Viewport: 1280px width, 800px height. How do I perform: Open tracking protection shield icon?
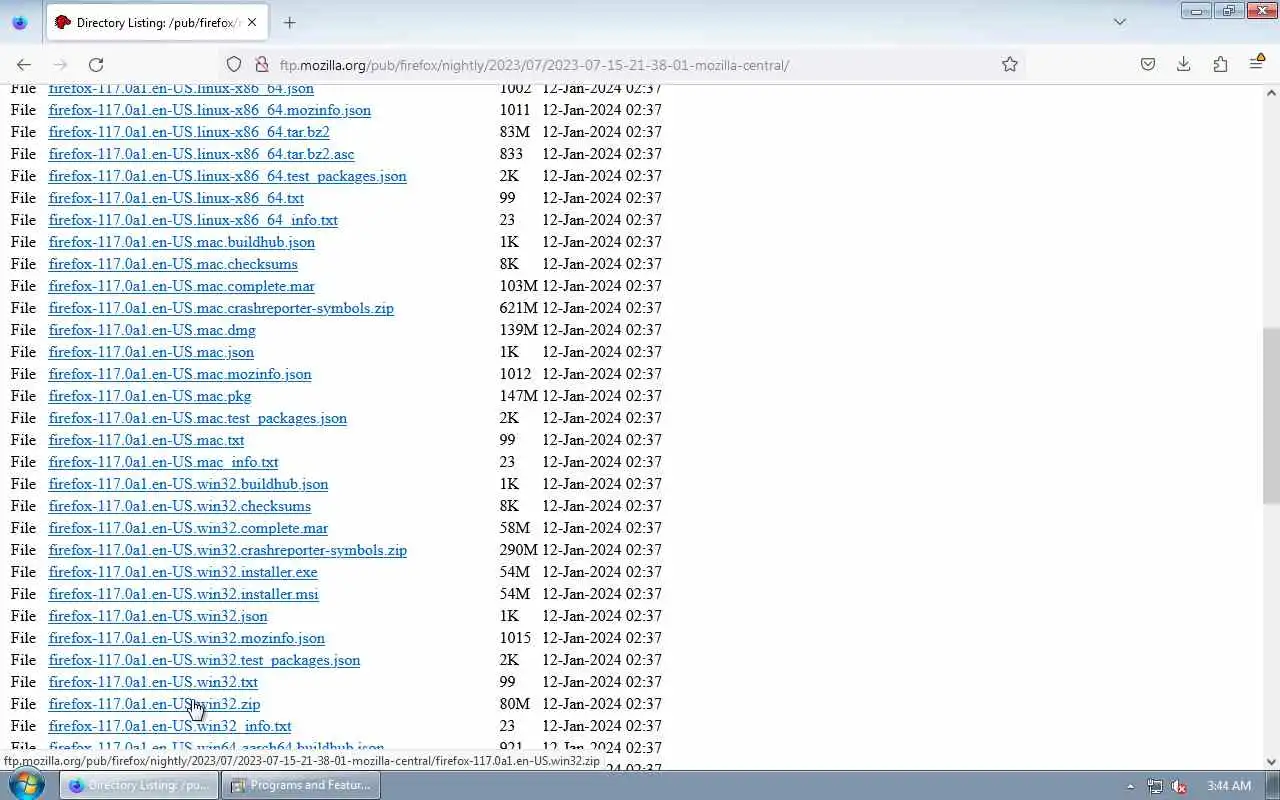pyautogui.click(x=234, y=64)
